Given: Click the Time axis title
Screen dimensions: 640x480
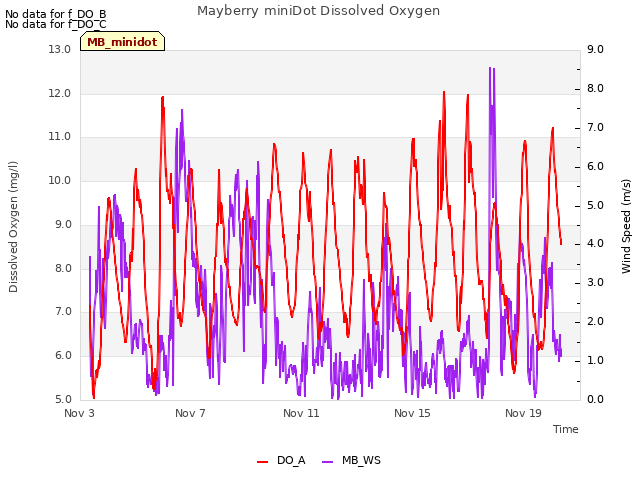Looking at the screenshot, I should point(566,429).
